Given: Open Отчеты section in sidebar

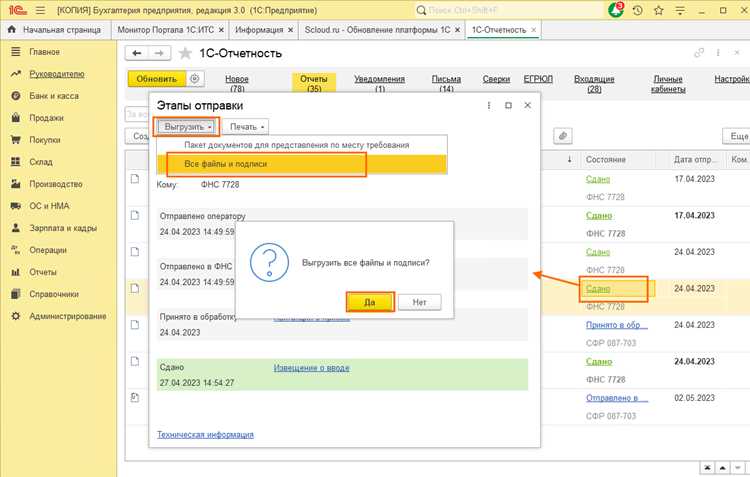Looking at the screenshot, I should 43,272.
